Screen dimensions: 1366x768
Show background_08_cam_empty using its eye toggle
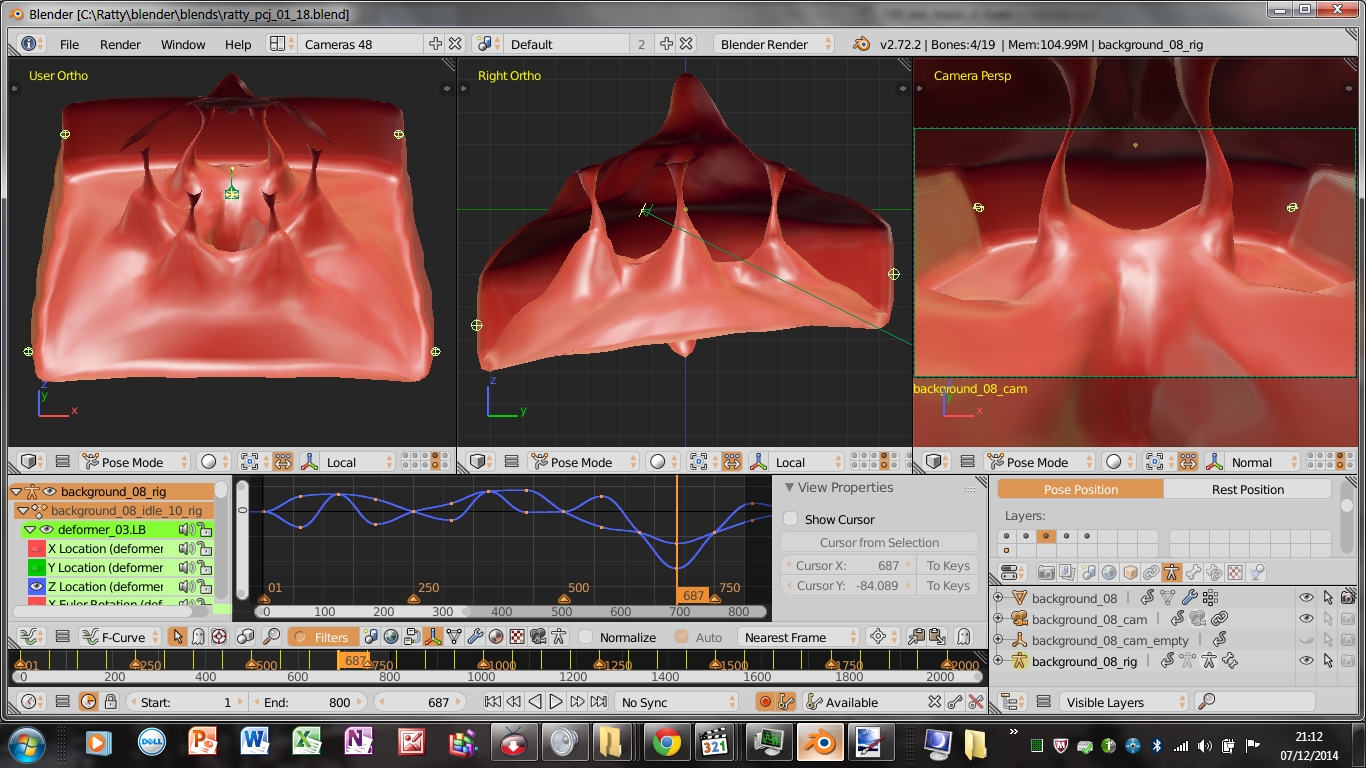point(1306,640)
